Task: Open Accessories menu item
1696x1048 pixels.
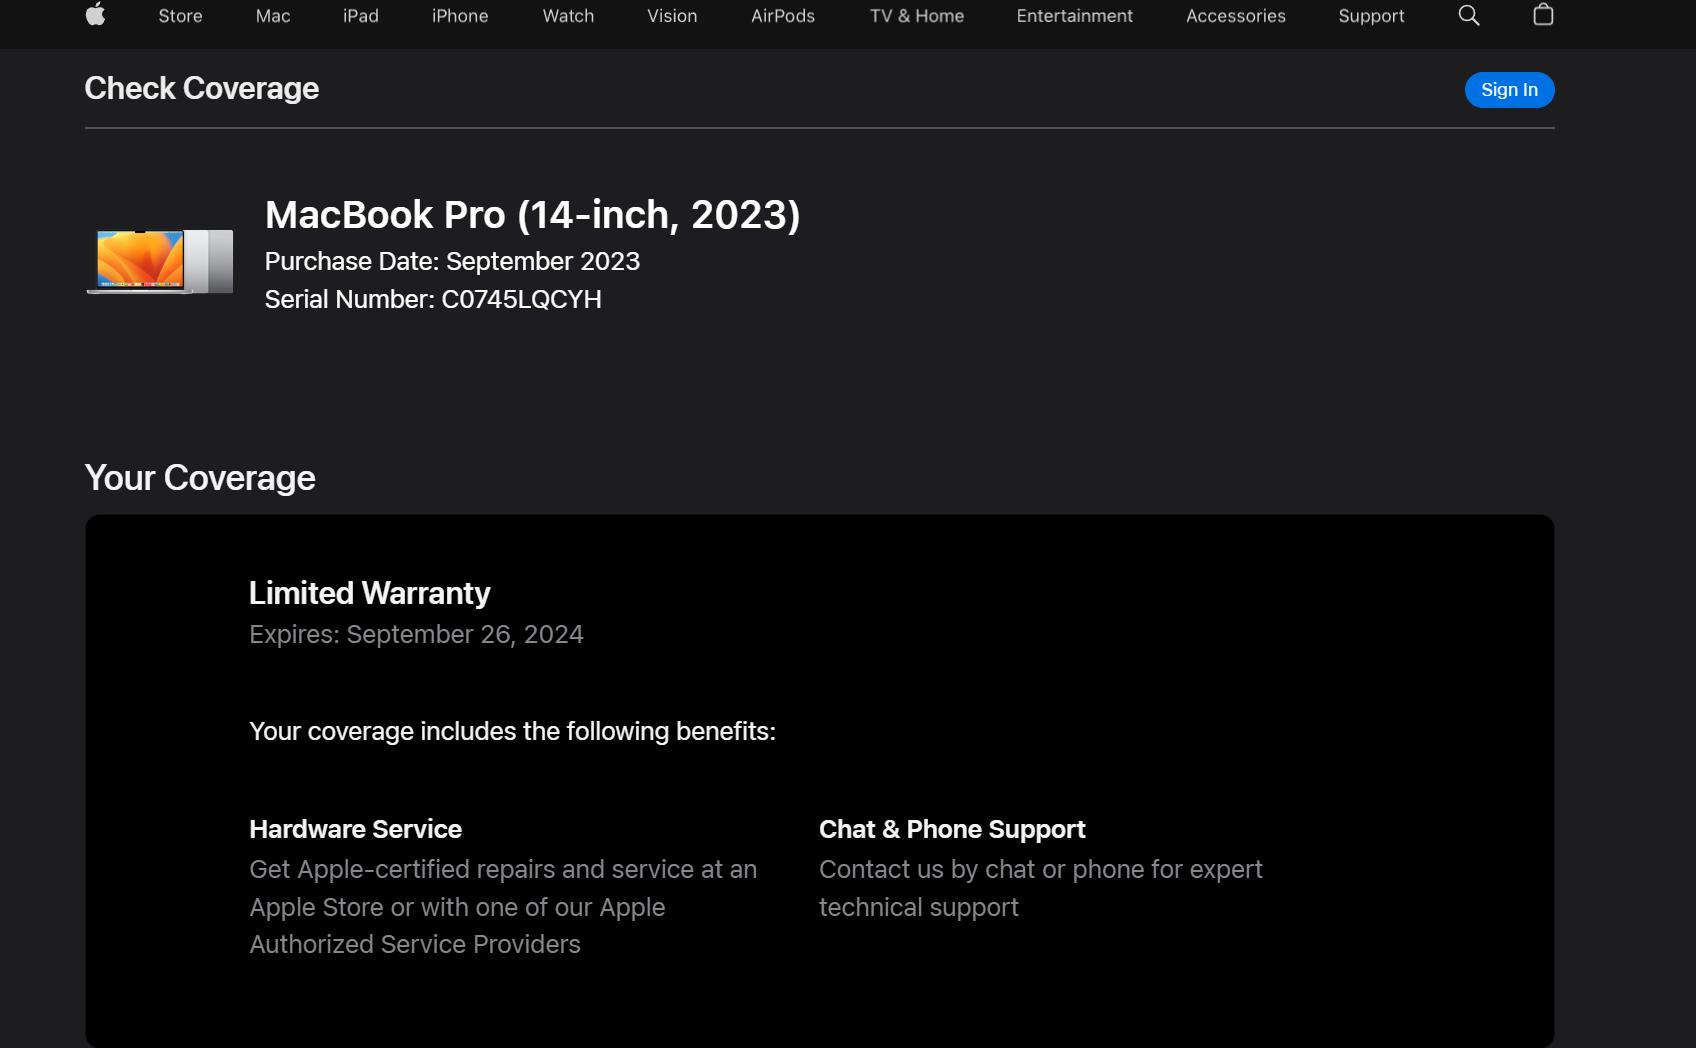Action: (1236, 16)
